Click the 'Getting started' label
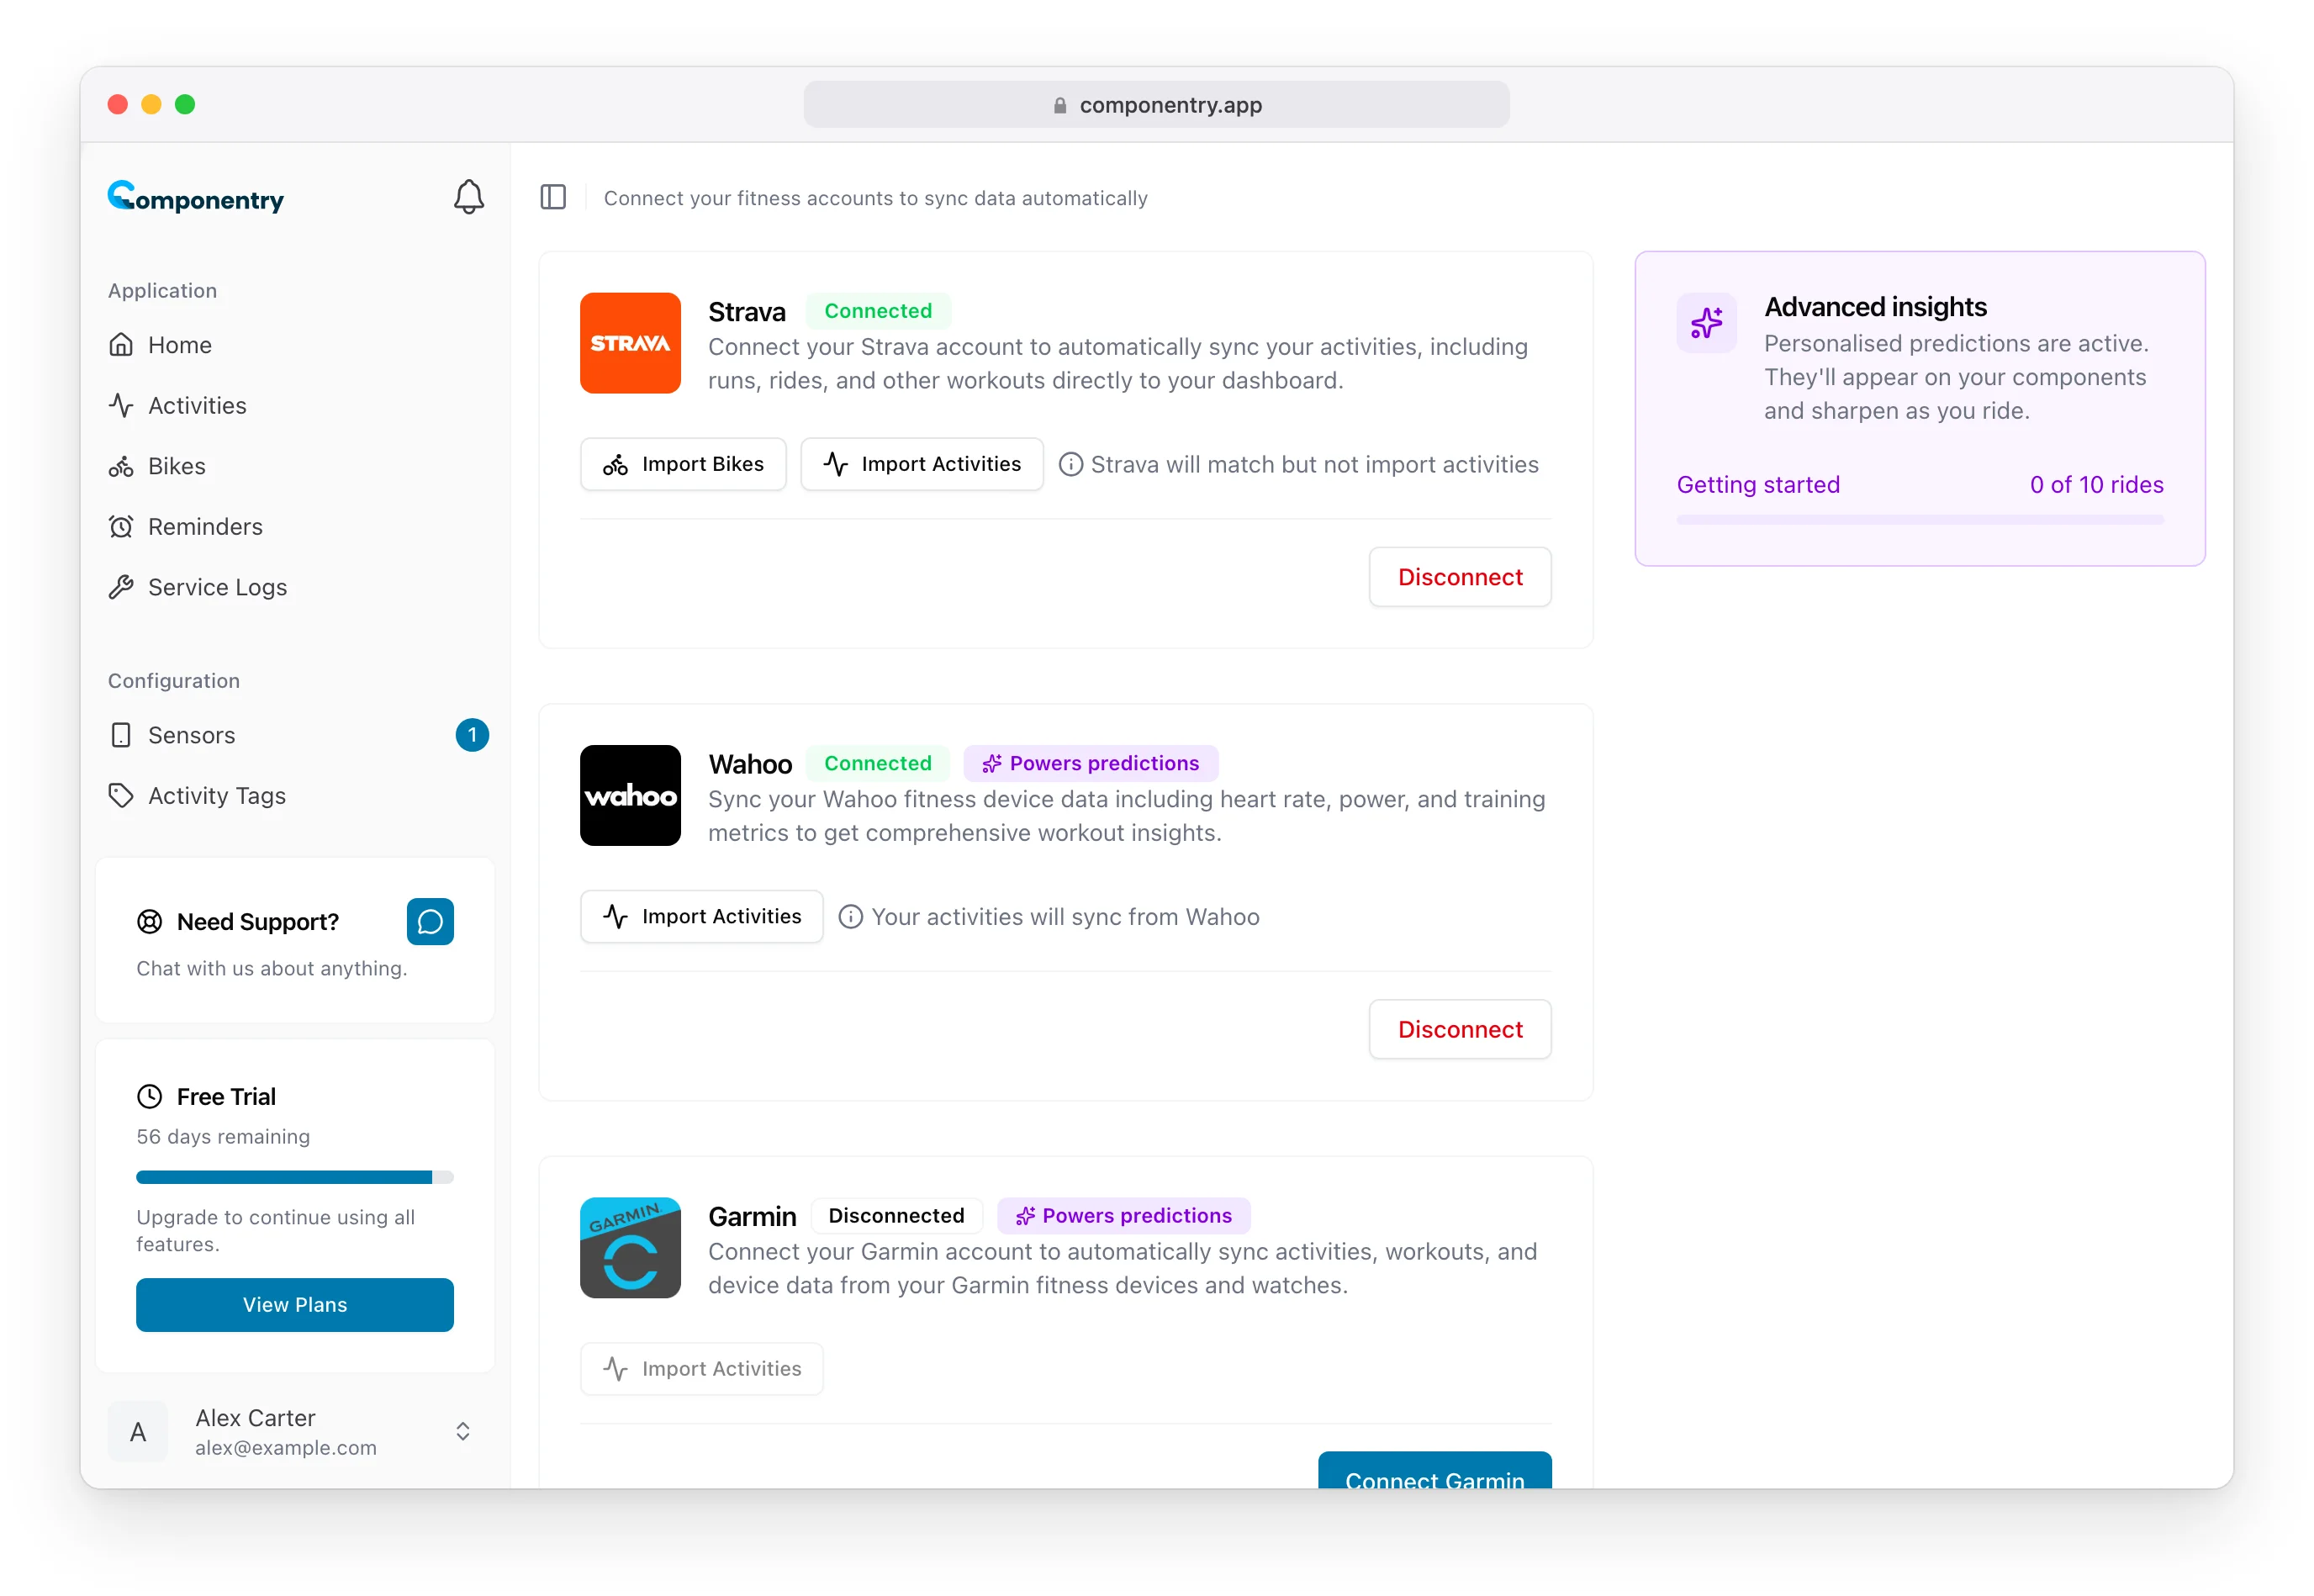 1758,484
